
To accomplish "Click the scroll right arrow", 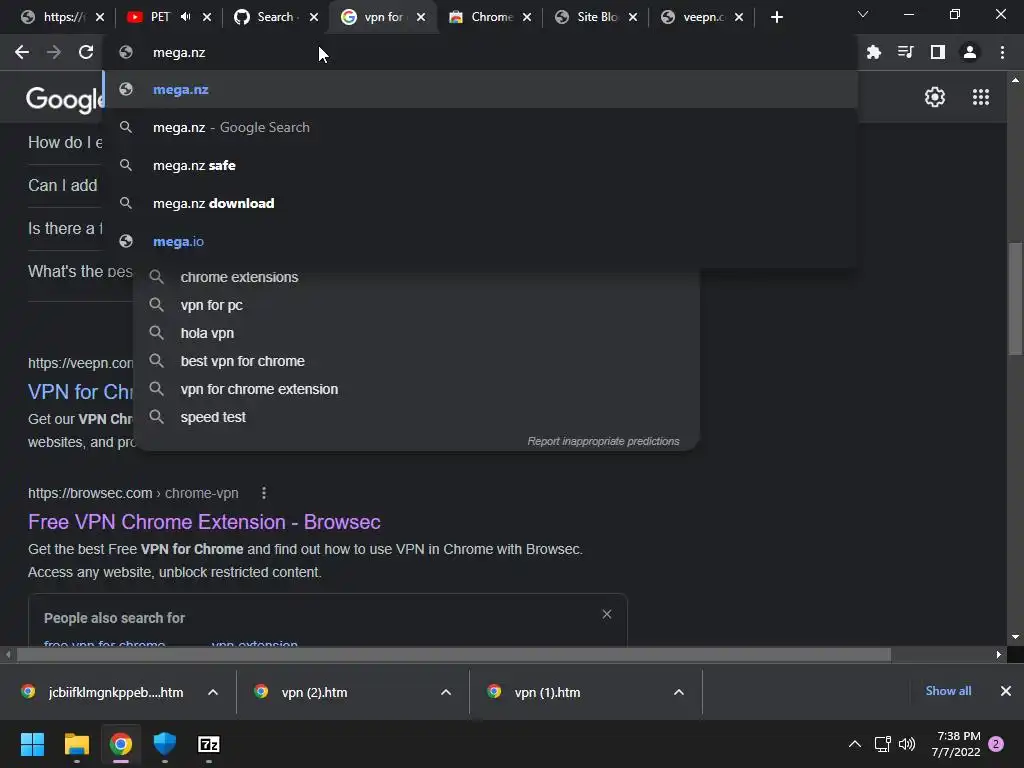I will pyautogui.click(x=999, y=654).
